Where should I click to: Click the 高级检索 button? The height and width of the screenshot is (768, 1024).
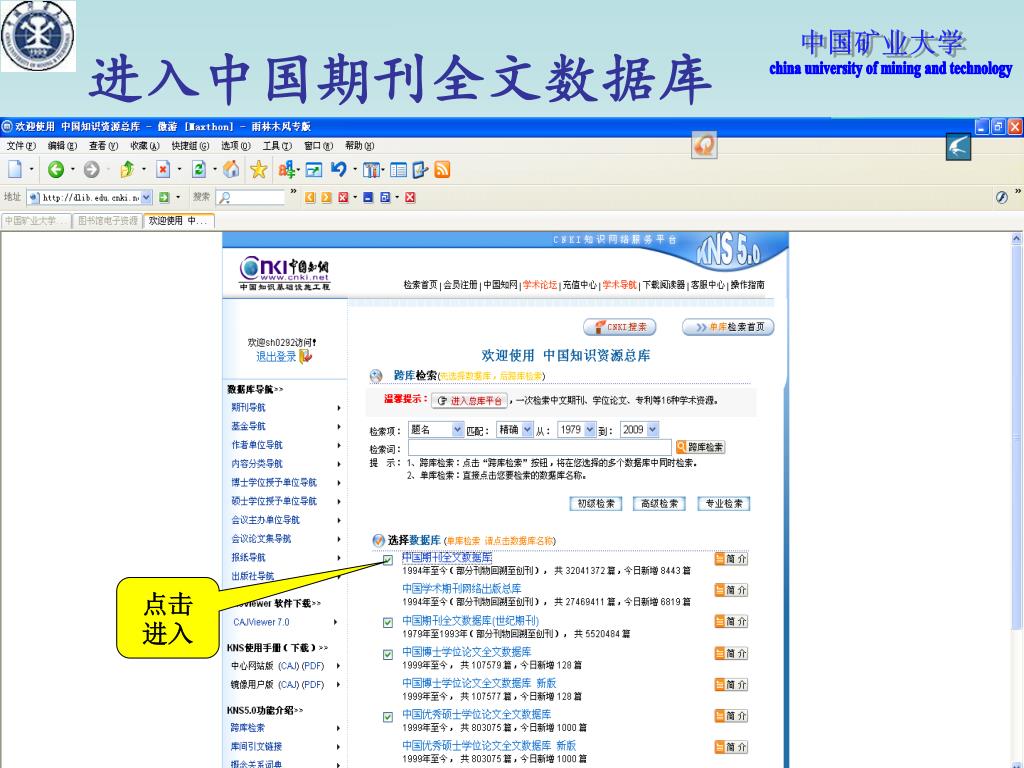pyautogui.click(x=659, y=504)
